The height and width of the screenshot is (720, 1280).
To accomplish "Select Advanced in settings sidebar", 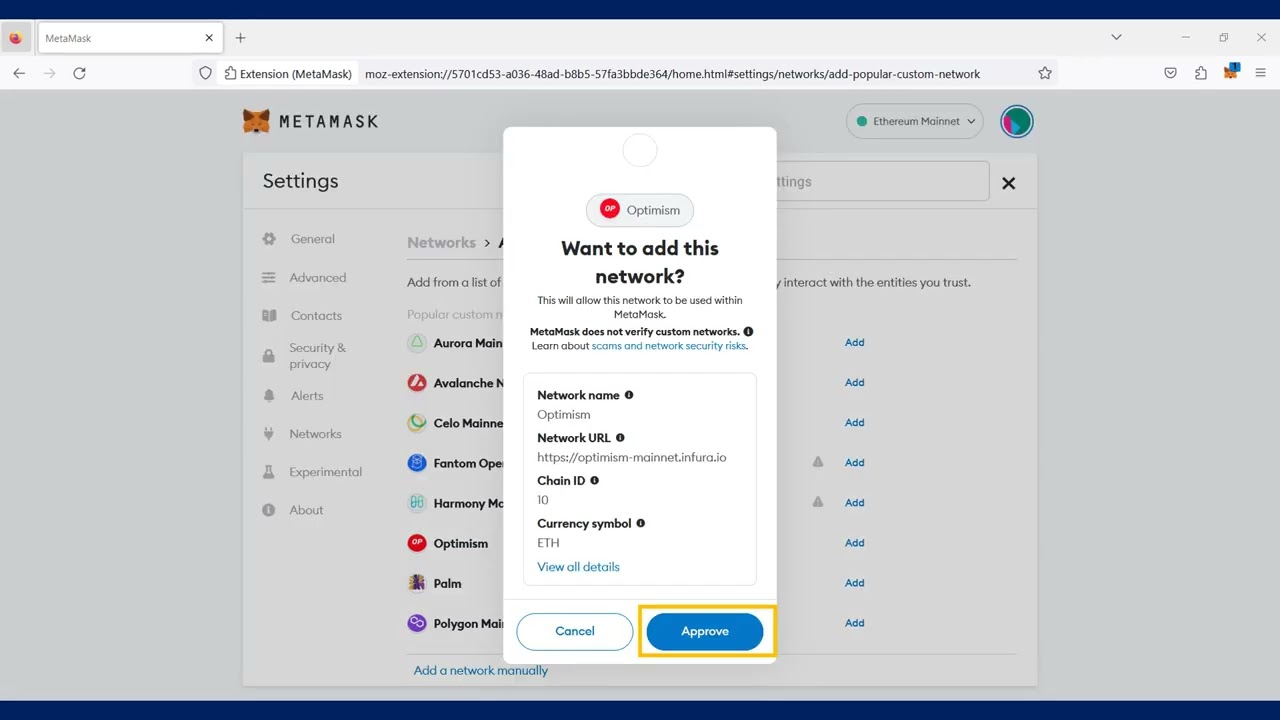I will [318, 278].
